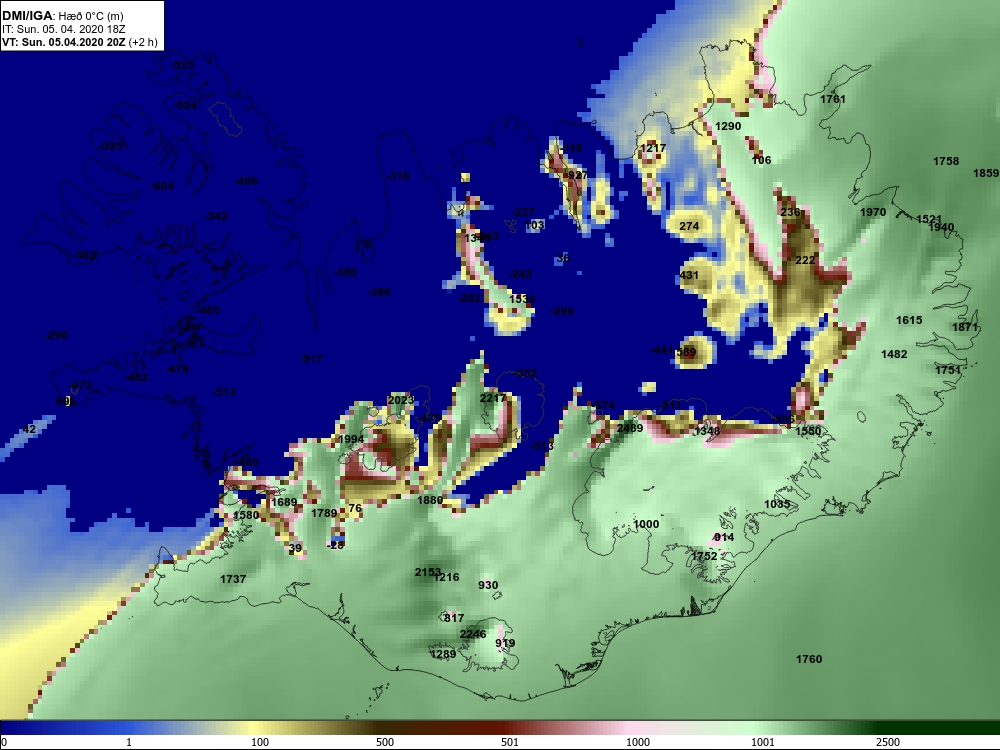Select the map value 2023
Image resolution: width=1000 pixels, height=750 pixels.
click(401, 401)
